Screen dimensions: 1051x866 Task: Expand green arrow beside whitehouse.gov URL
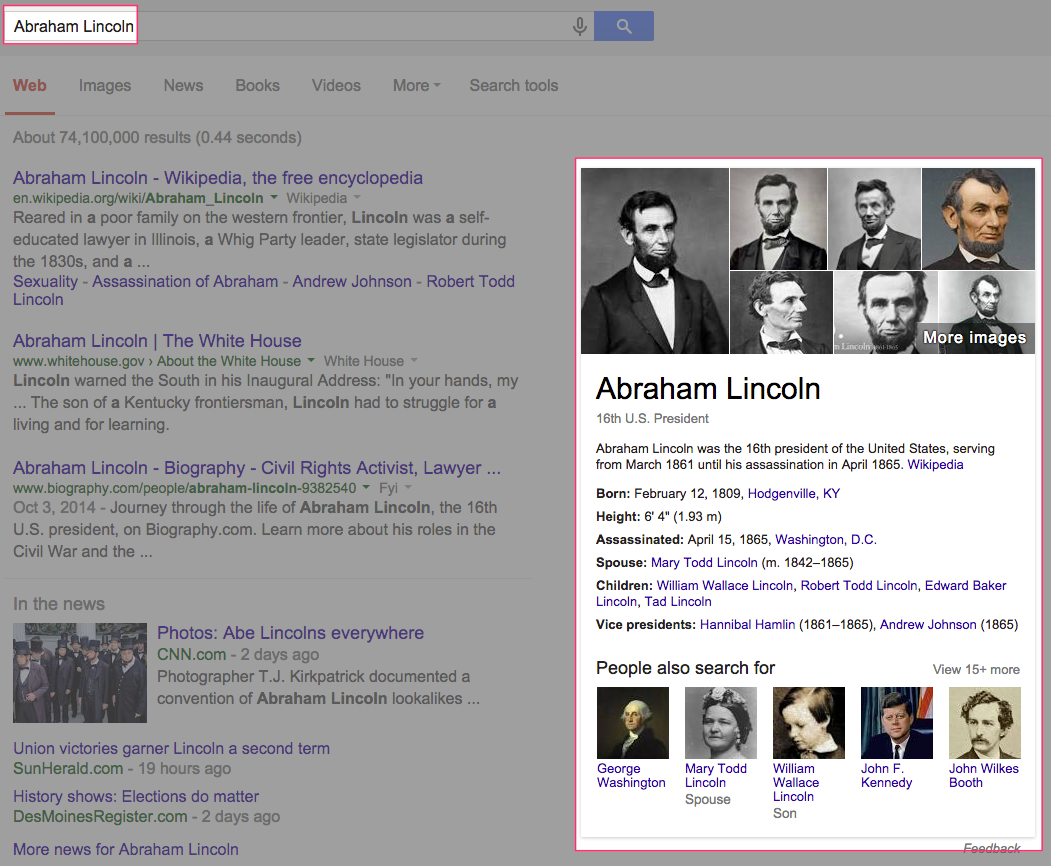pyautogui.click(x=311, y=361)
